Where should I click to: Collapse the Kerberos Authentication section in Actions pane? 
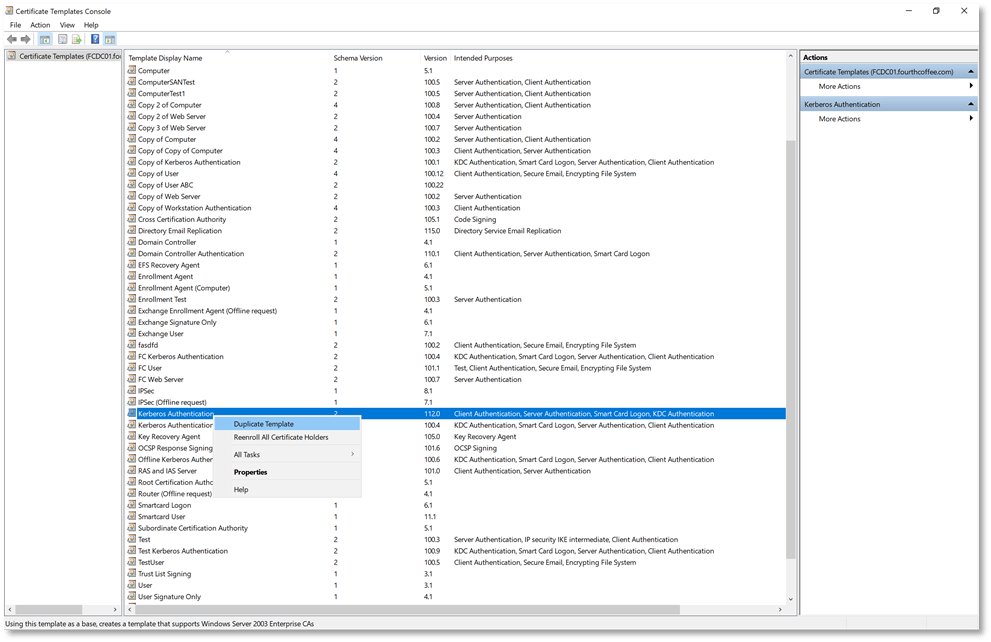point(972,104)
